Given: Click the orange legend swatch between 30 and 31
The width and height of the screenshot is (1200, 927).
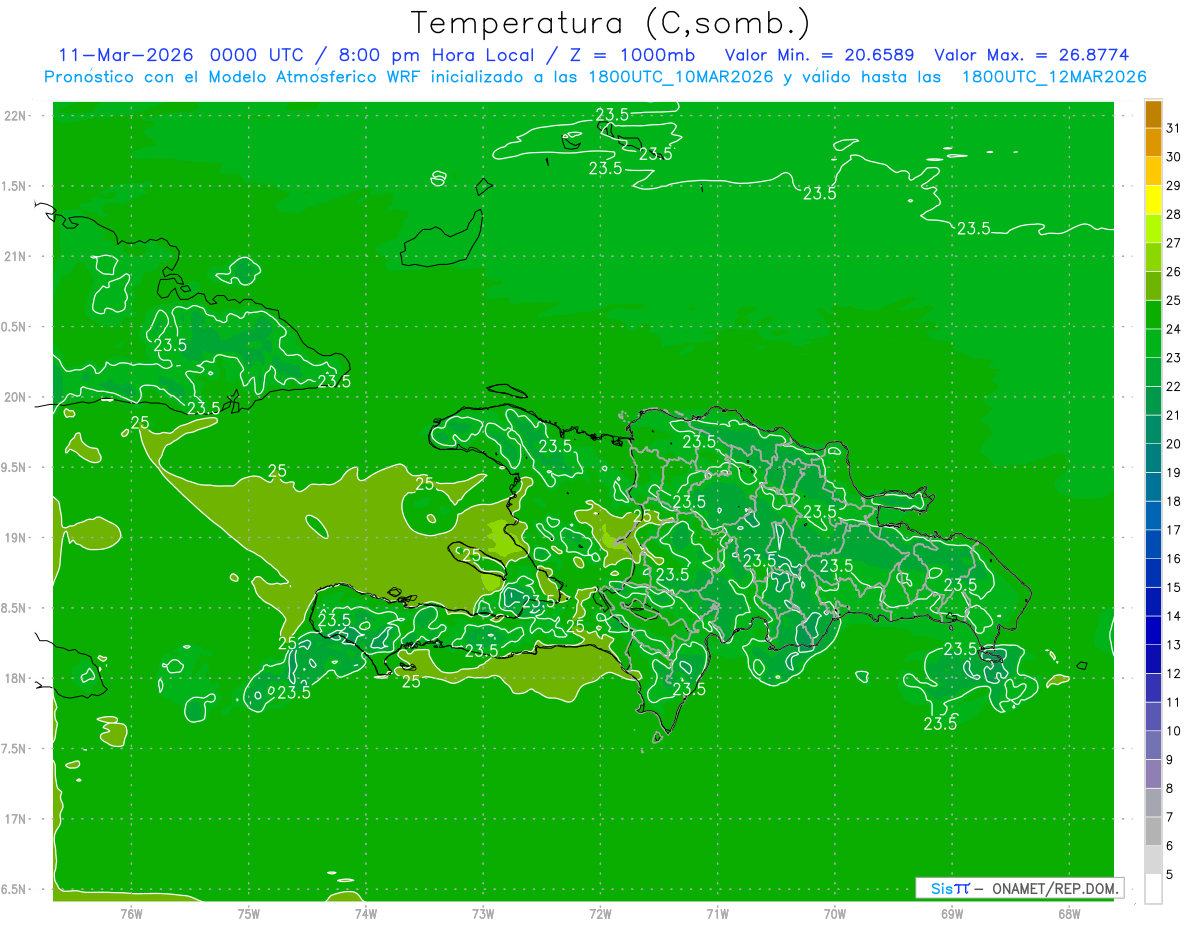Looking at the screenshot, I should coord(1153,142).
